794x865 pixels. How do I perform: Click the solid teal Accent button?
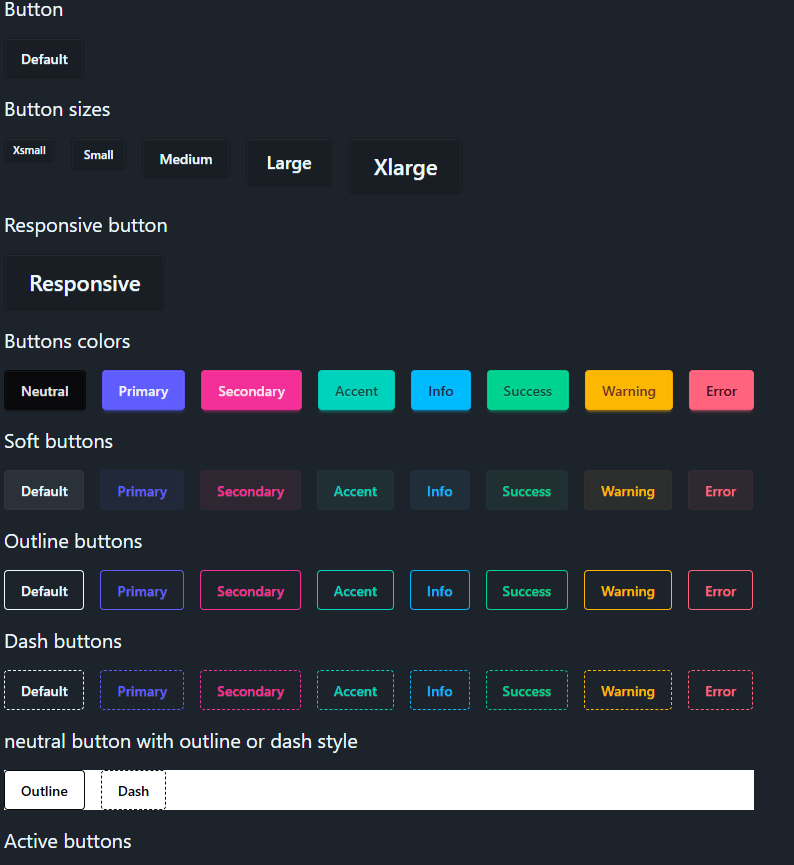click(356, 391)
